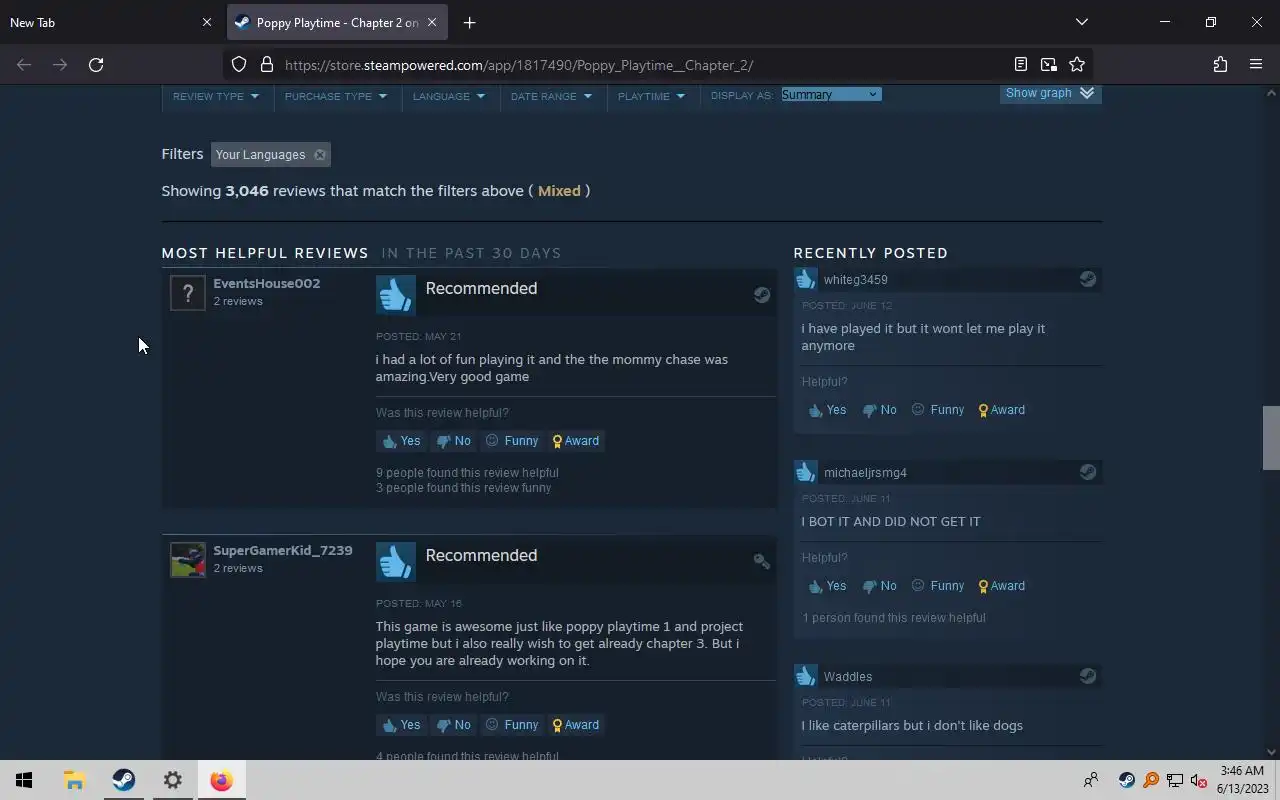1280x800 pixels.
Task: Open the Purchase Type filter dropdown
Action: click(335, 96)
